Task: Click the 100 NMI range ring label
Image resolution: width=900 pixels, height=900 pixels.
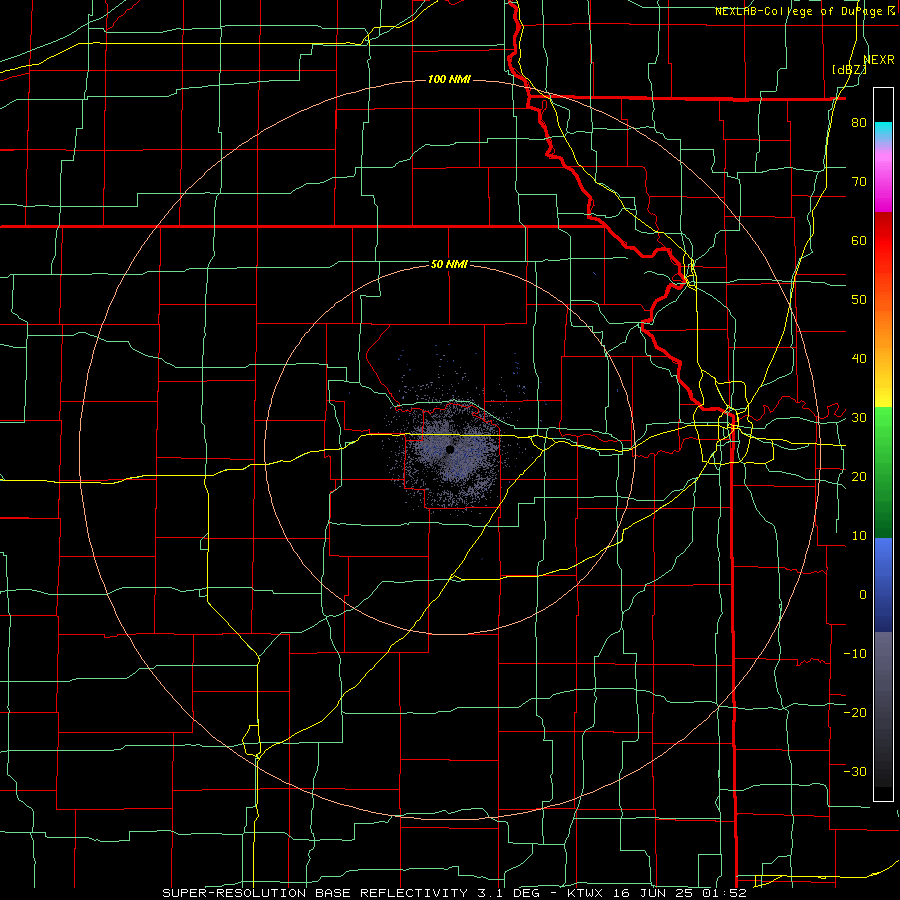Action: pos(449,79)
